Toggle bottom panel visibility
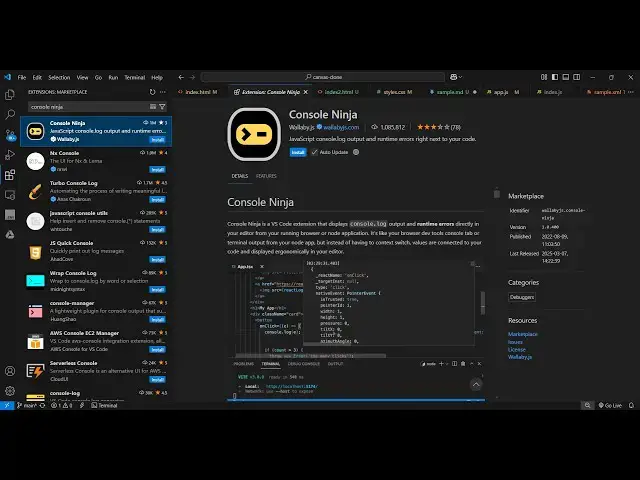The width and height of the screenshot is (640, 480). 566,77
